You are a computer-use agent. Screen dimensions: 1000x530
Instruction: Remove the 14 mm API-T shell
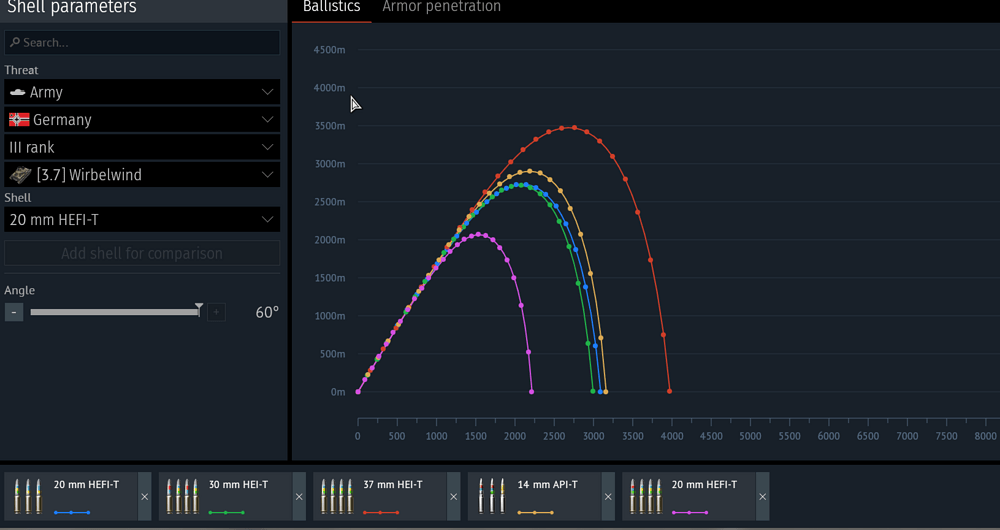point(608,496)
